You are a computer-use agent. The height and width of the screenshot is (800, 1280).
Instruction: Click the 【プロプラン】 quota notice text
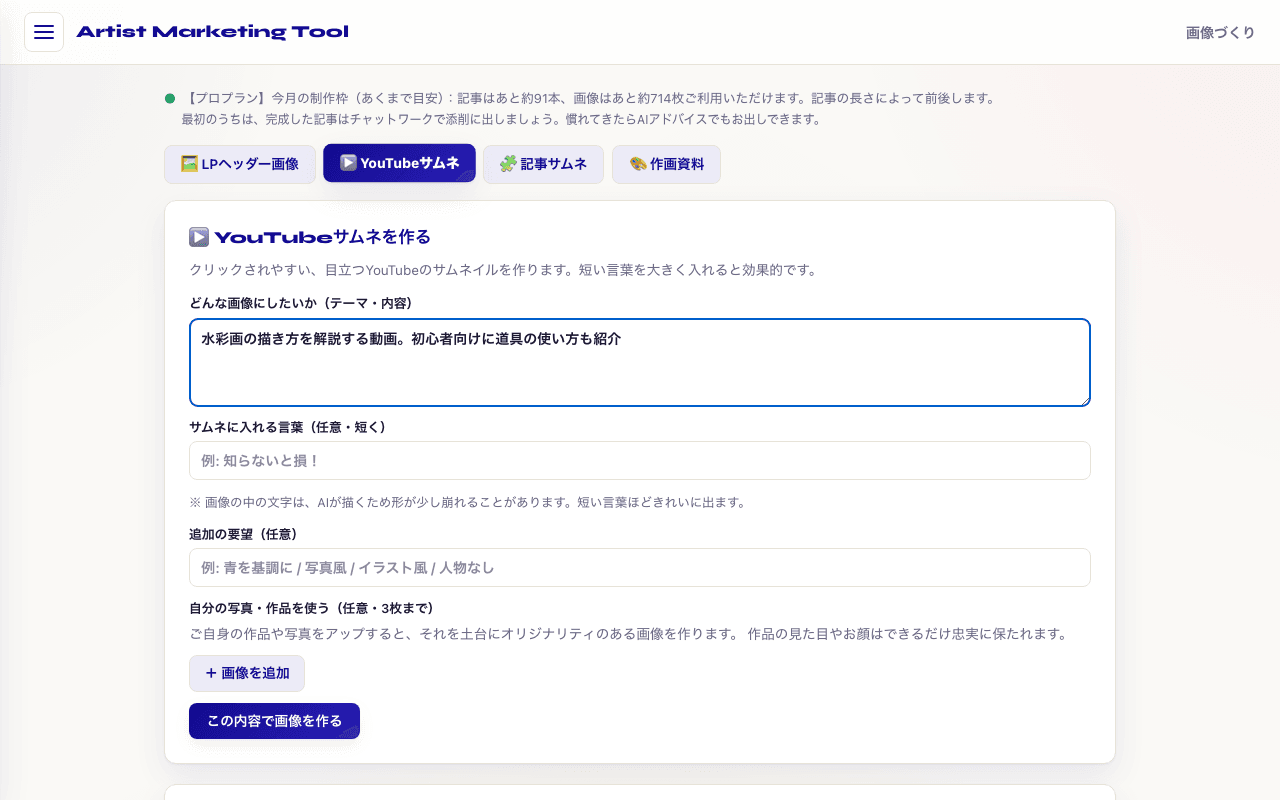point(590,98)
